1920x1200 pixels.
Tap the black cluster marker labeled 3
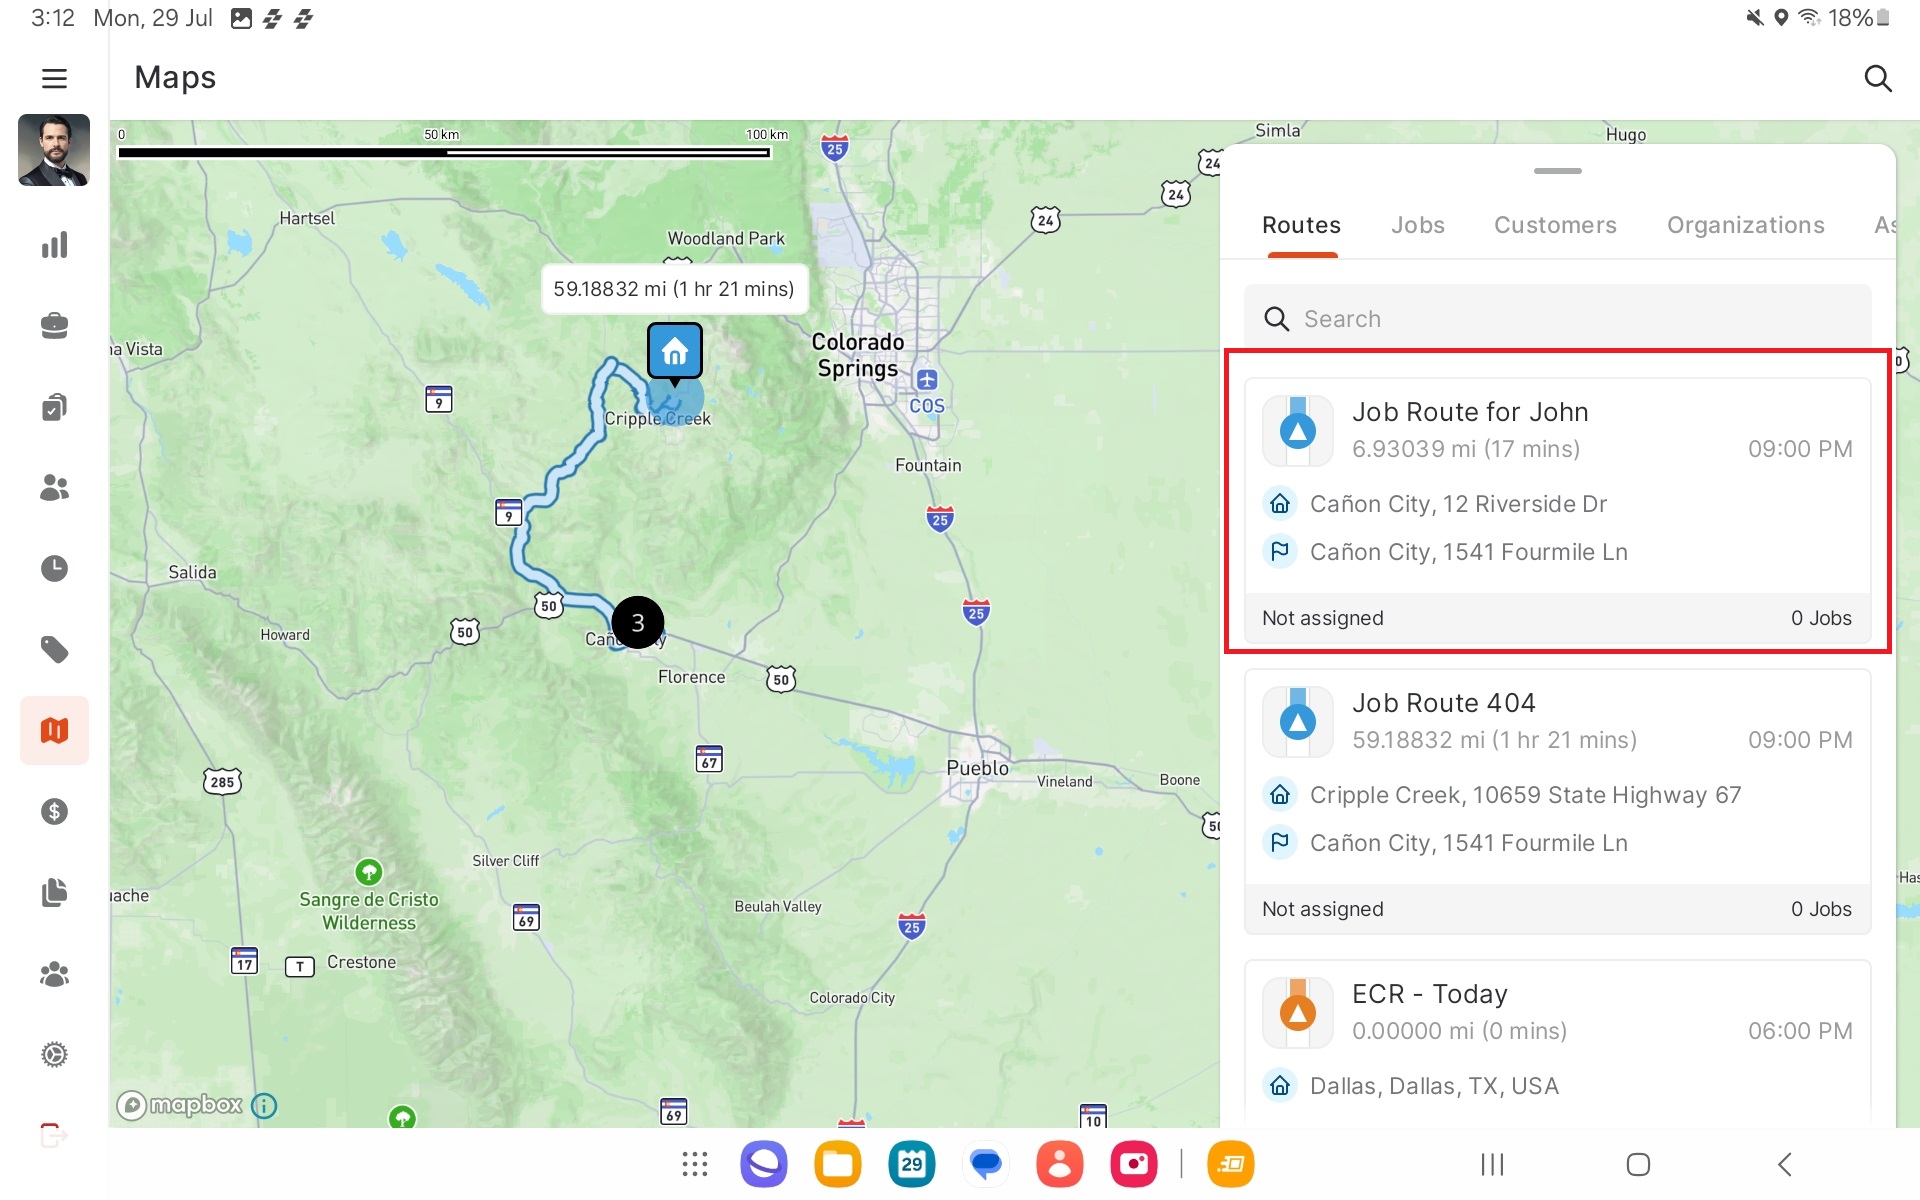tap(637, 623)
